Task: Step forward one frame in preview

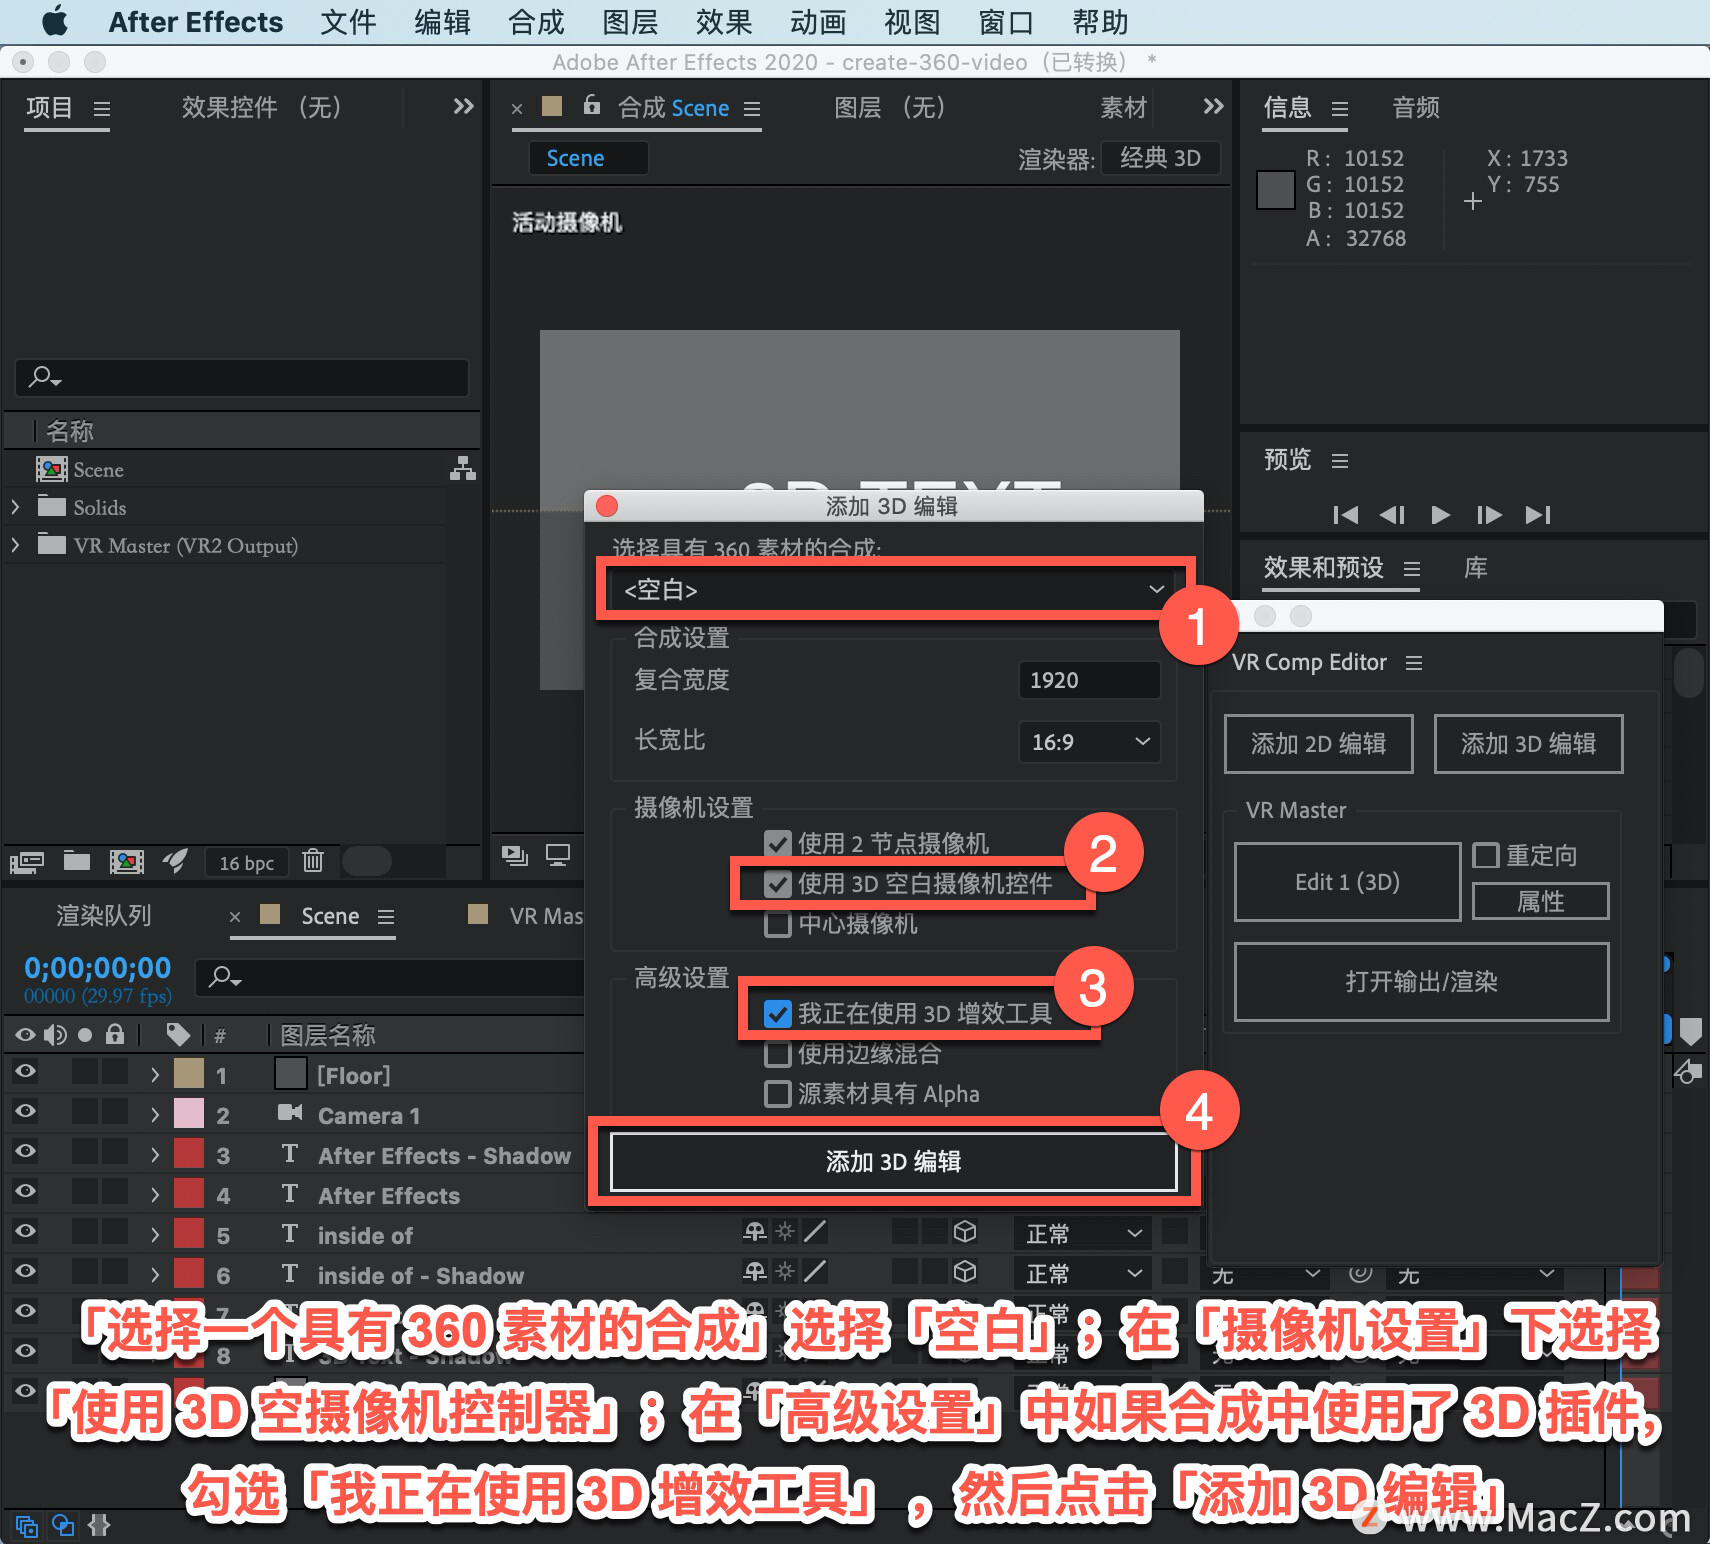Action: 1489,515
